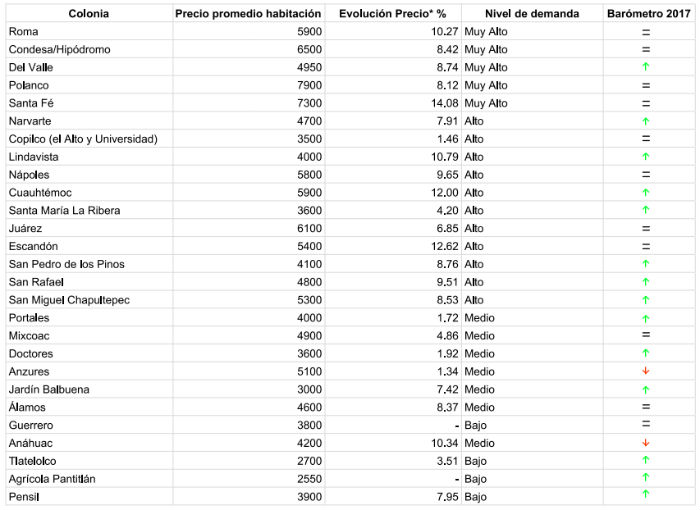Click the Copilco (el Alto y Universidad) cell
Image resolution: width=700 pixels, height=510 pixels.
pos(83,139)
